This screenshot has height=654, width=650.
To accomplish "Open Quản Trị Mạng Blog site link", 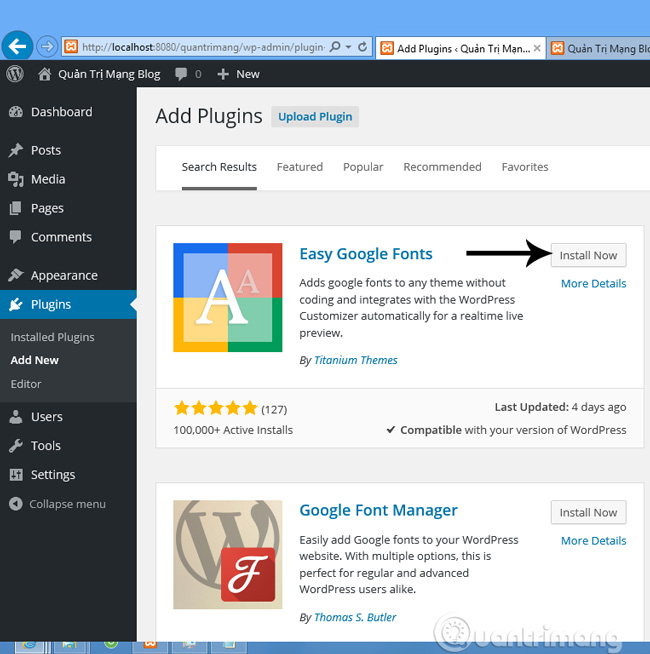I will pos(109,74).
